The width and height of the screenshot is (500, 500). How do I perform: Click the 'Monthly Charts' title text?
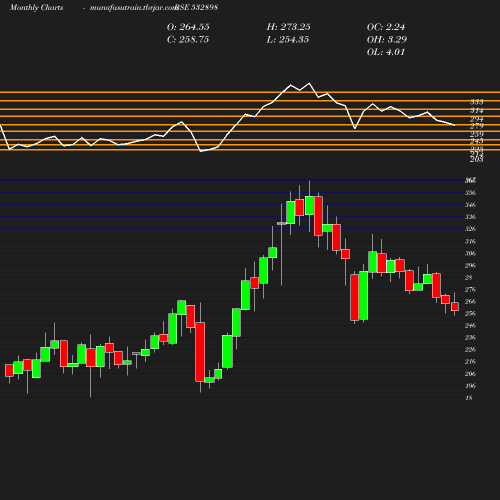click(36, 8)
